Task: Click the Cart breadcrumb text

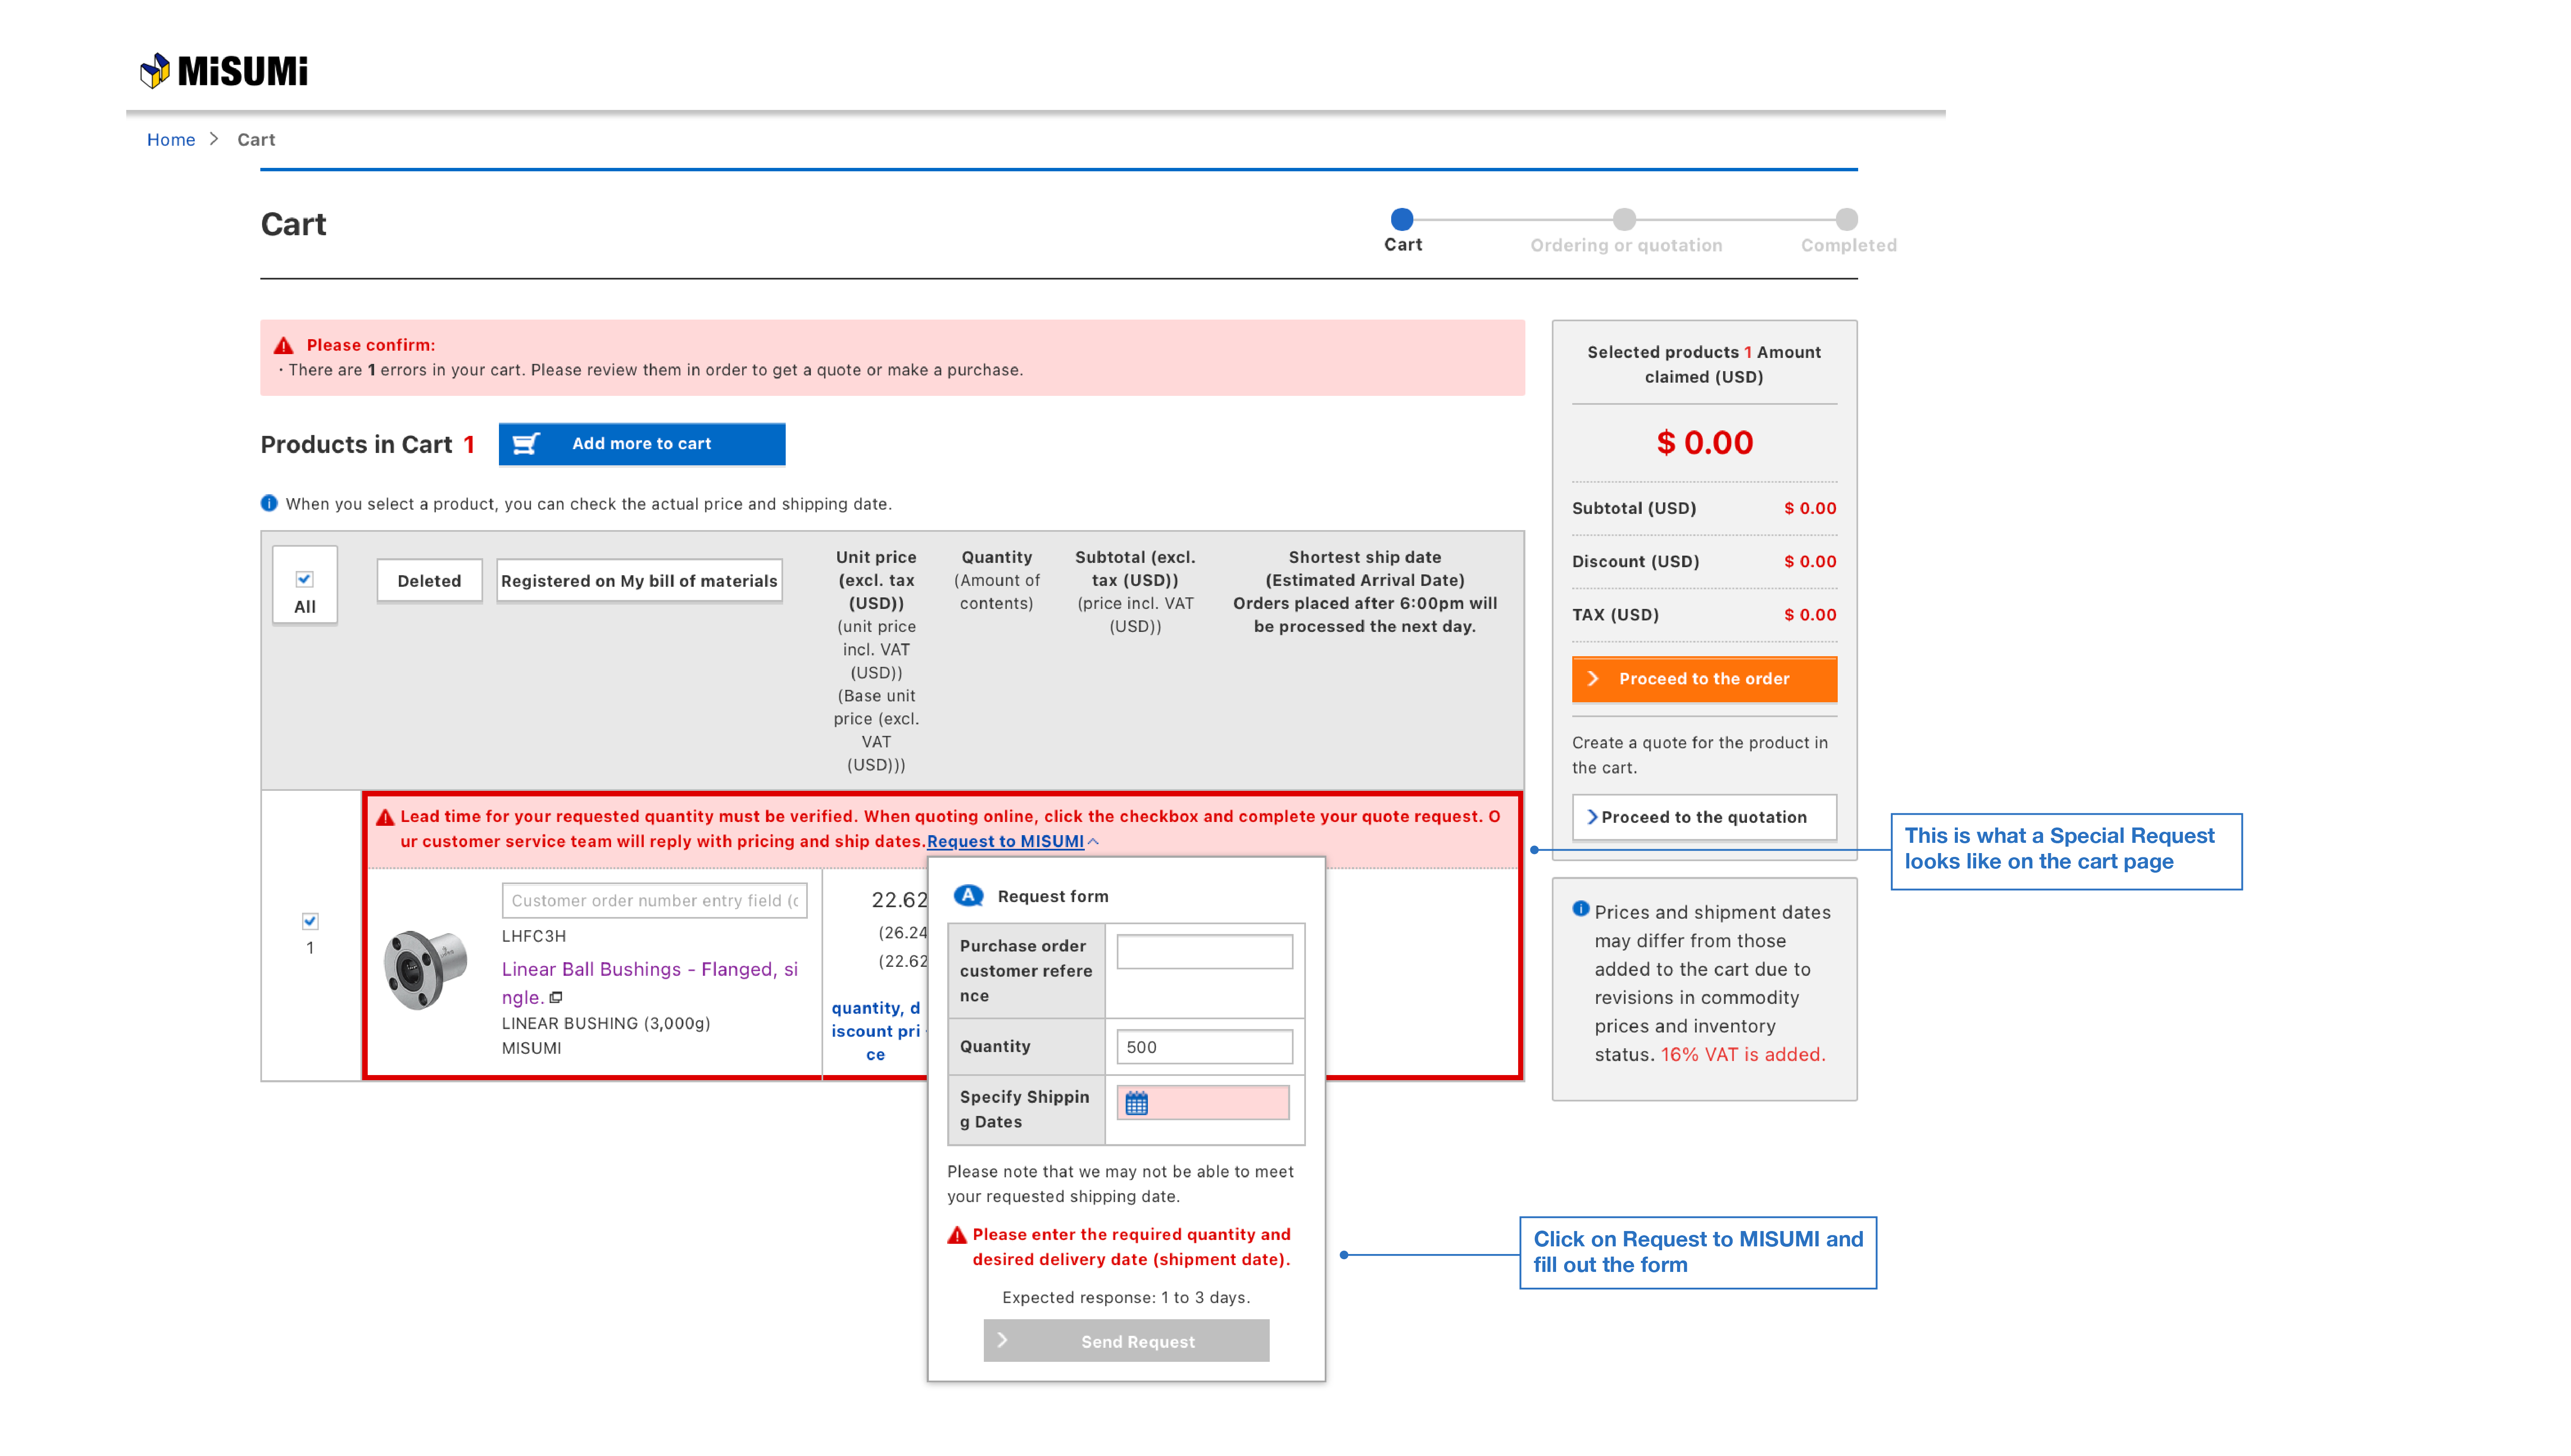Action: tap(256, 140)
